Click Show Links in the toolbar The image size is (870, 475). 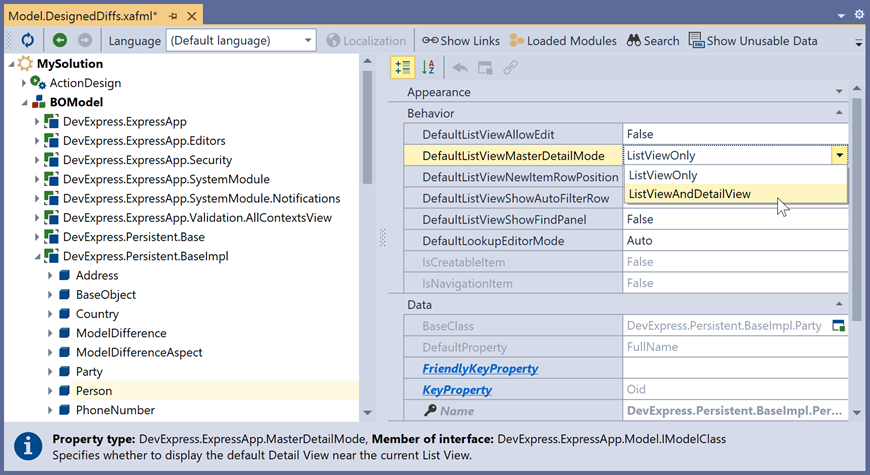pos(461,41)
